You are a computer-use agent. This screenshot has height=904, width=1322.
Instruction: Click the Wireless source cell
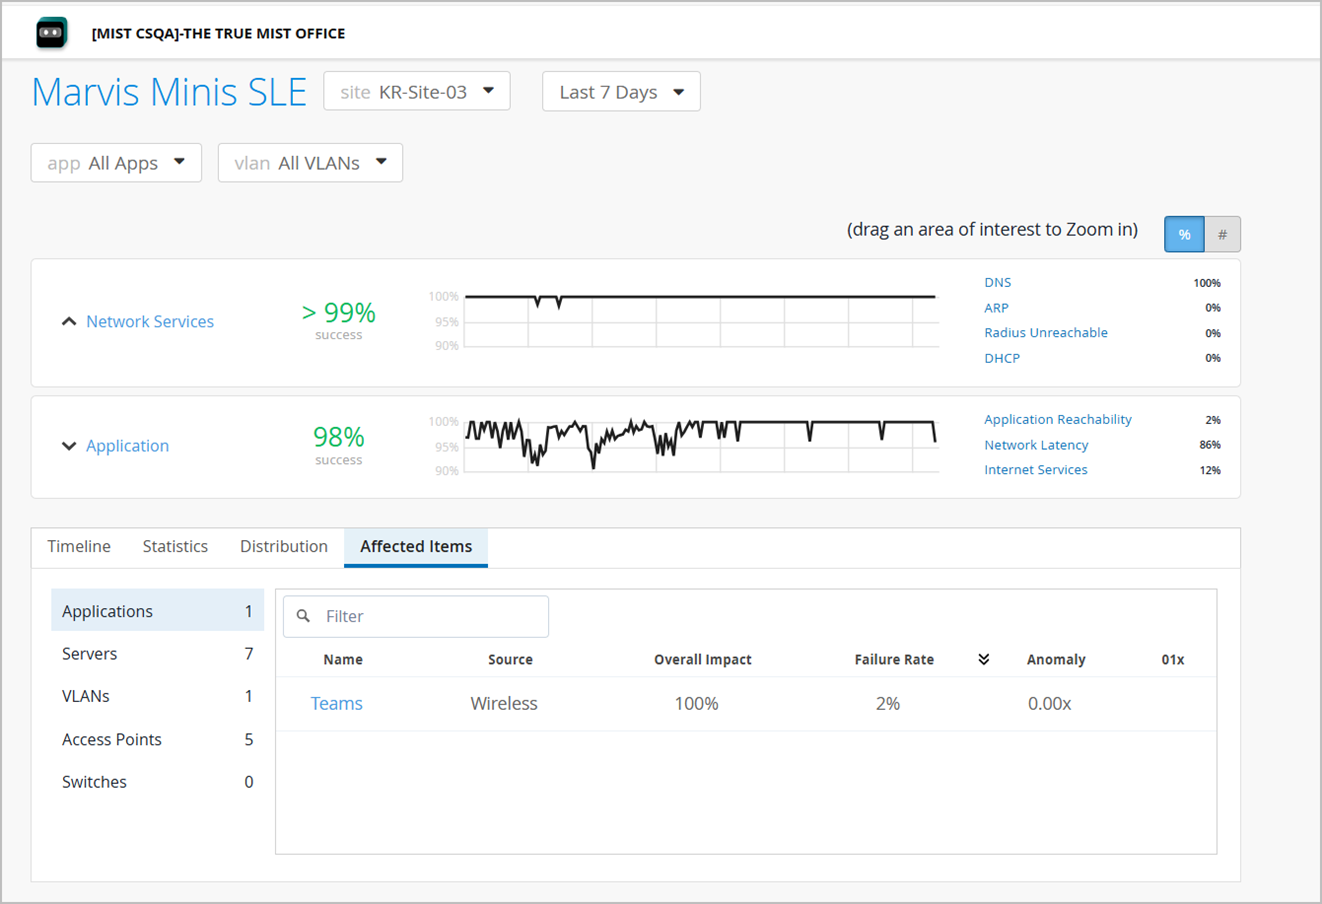coord(504,703)
